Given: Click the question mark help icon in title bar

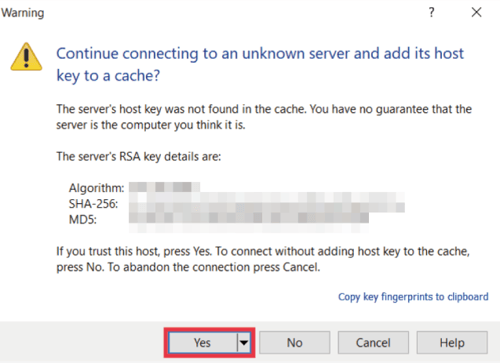Looking at the screenshot, I should tap(431, 12).
